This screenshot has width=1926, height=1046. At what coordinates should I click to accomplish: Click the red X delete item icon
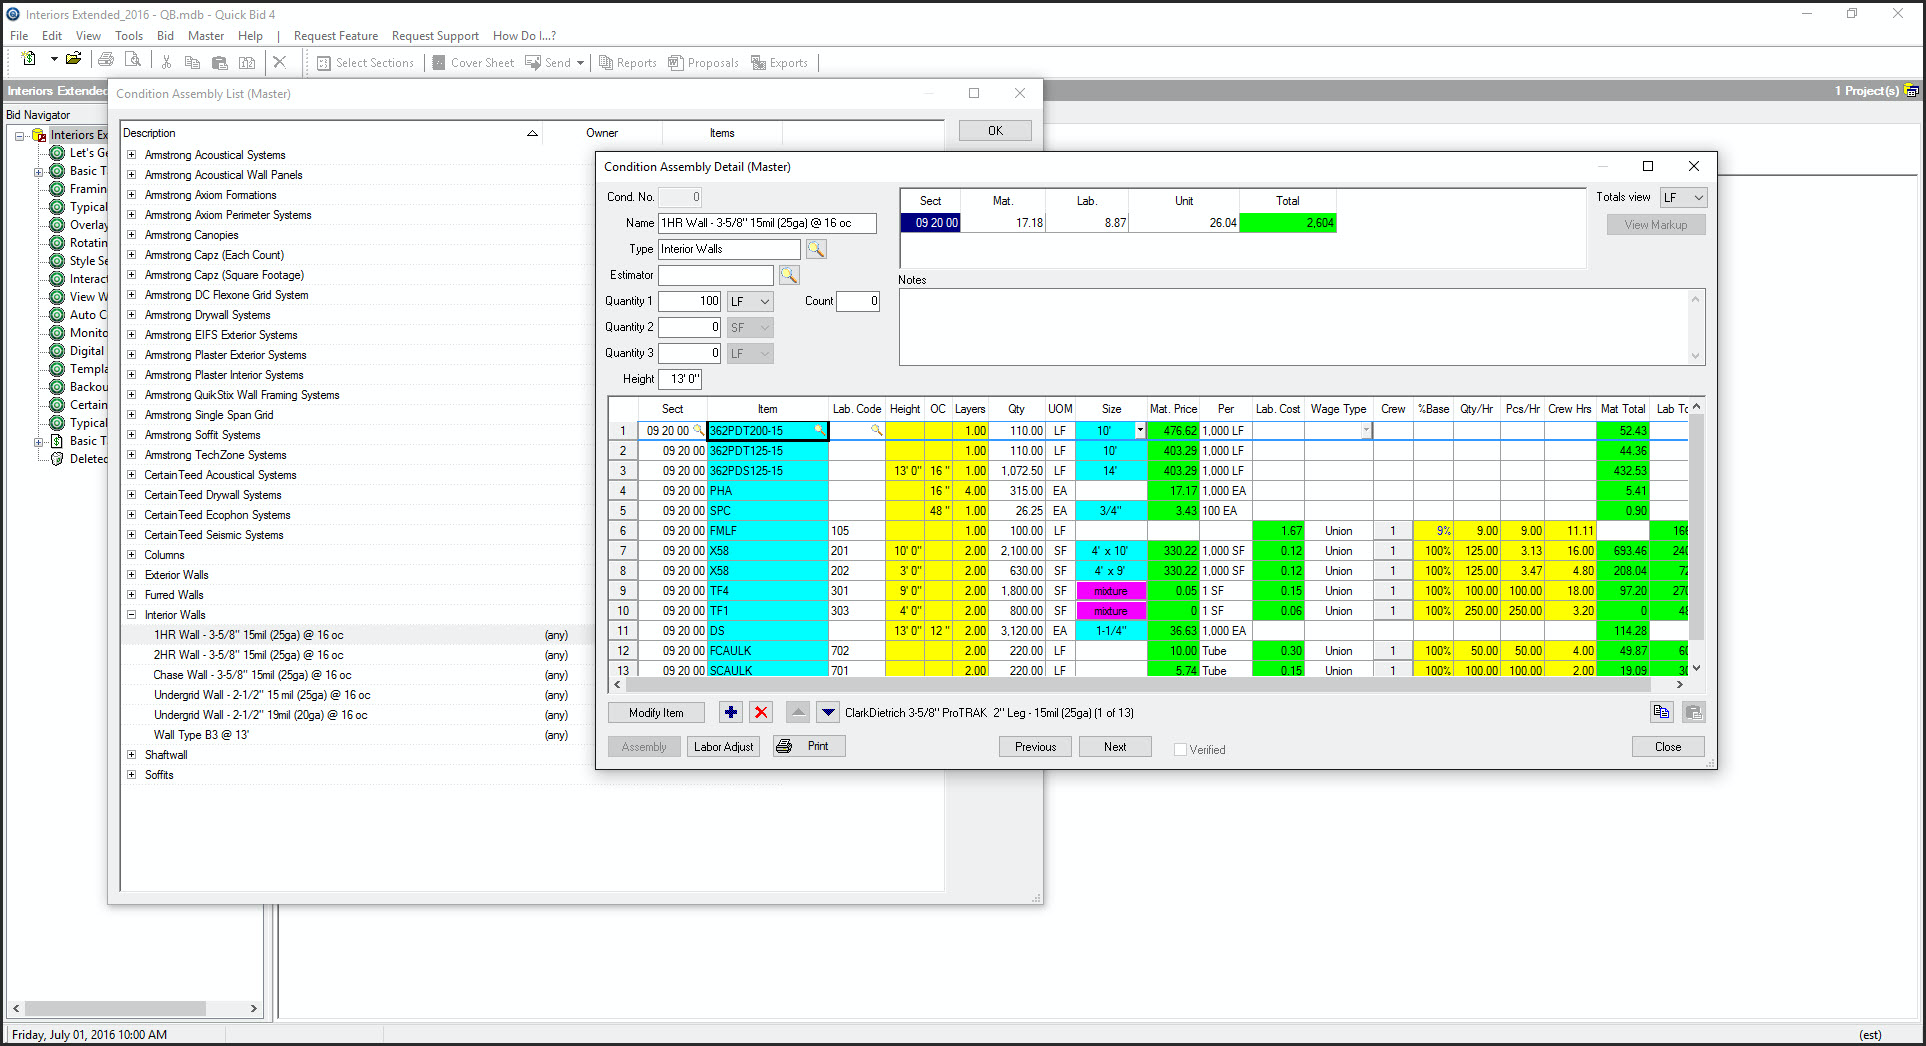pos(761,712)
